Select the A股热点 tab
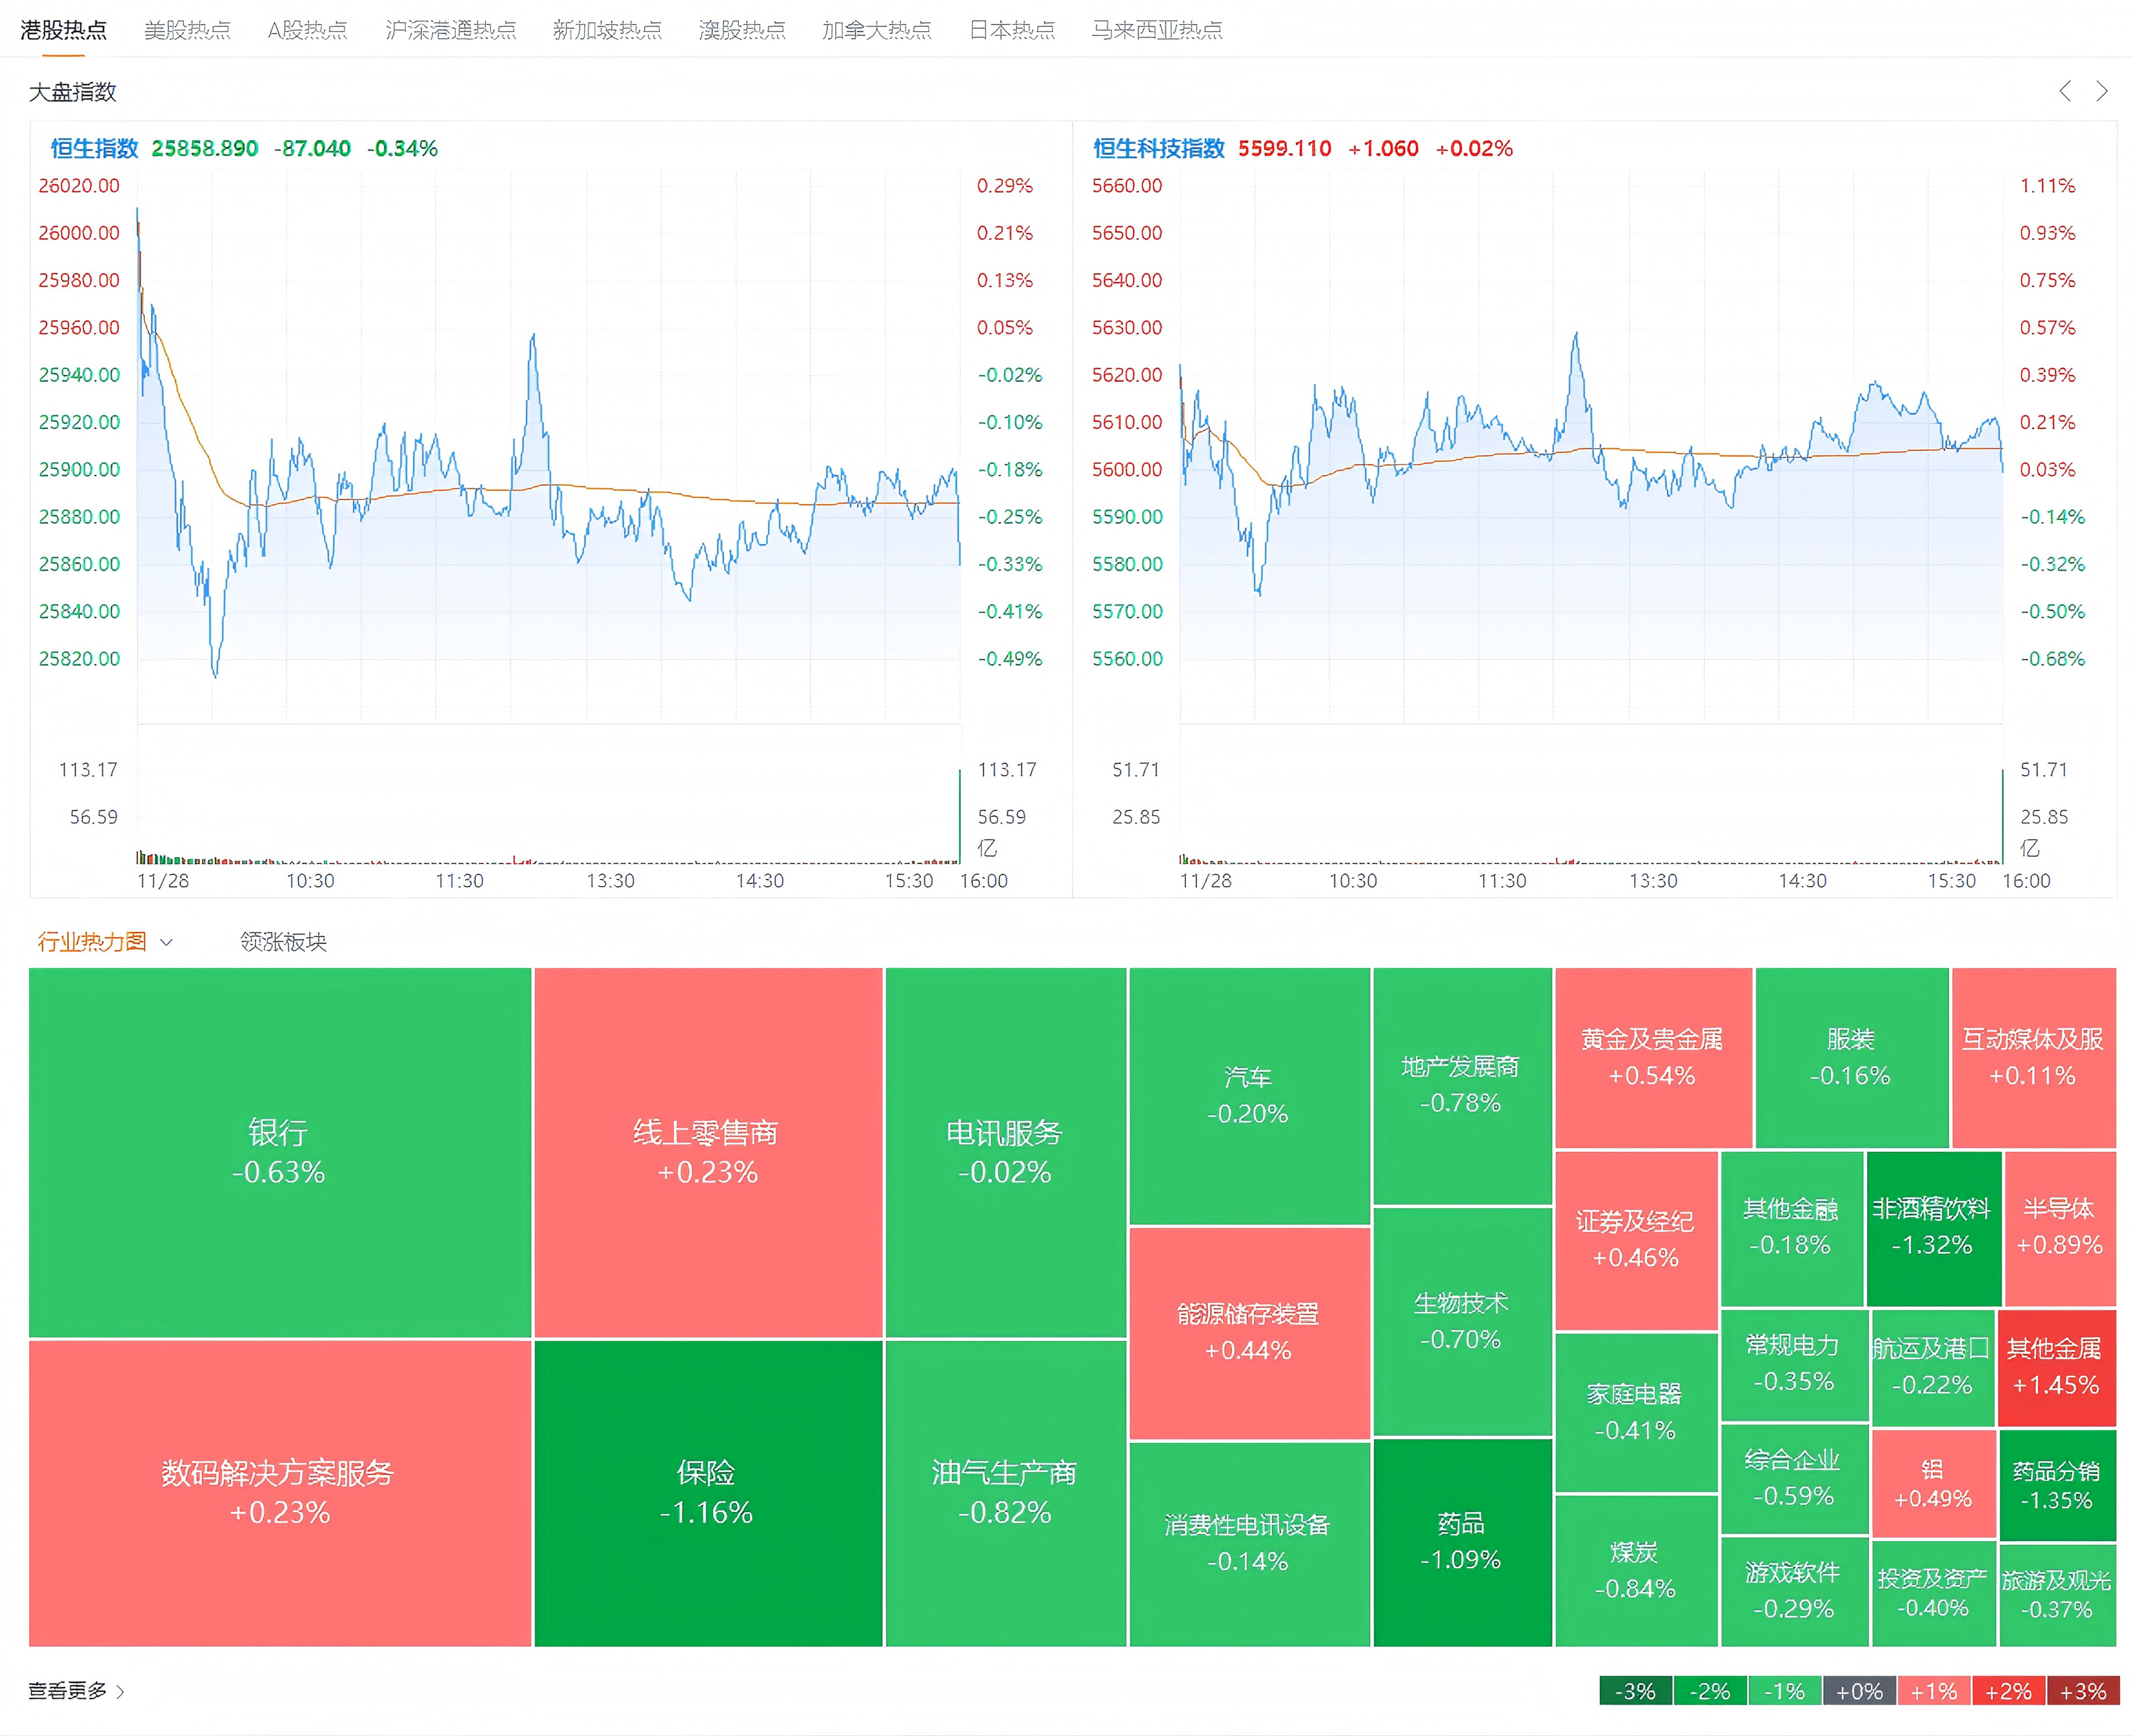The image size is (2133, 1736). tap(307, 30)
